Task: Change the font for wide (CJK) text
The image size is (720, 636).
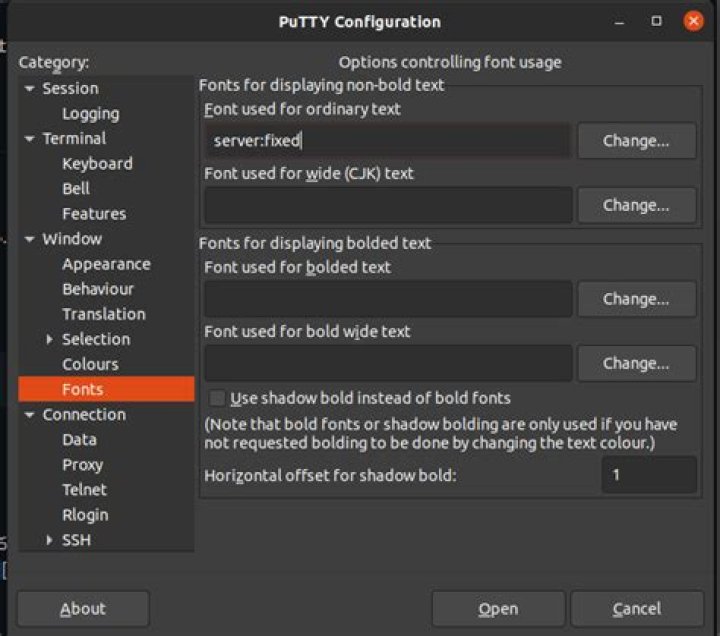Action: pyautogui.click(x=636, y=205)
